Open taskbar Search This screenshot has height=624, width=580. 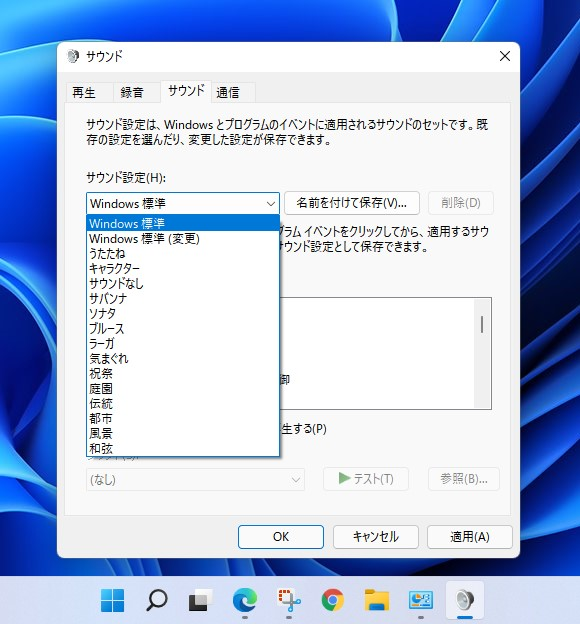[156, 600]
